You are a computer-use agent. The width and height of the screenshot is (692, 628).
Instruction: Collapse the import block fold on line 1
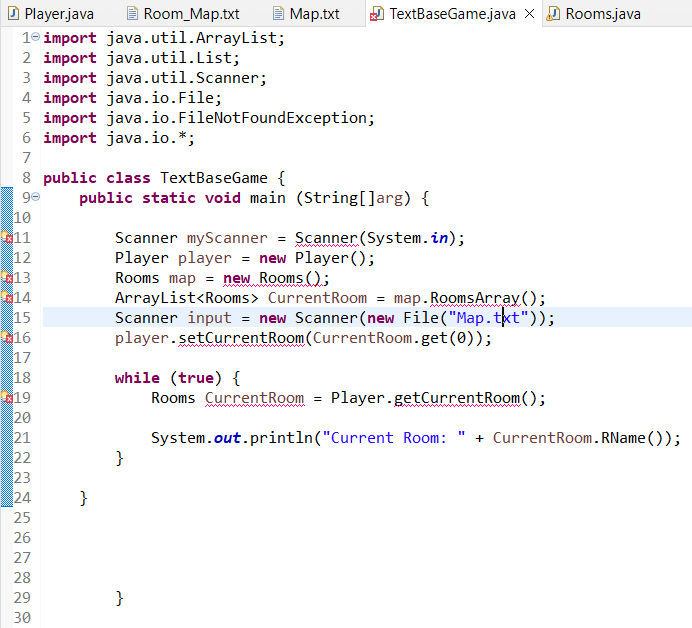(x=36, y=37)
